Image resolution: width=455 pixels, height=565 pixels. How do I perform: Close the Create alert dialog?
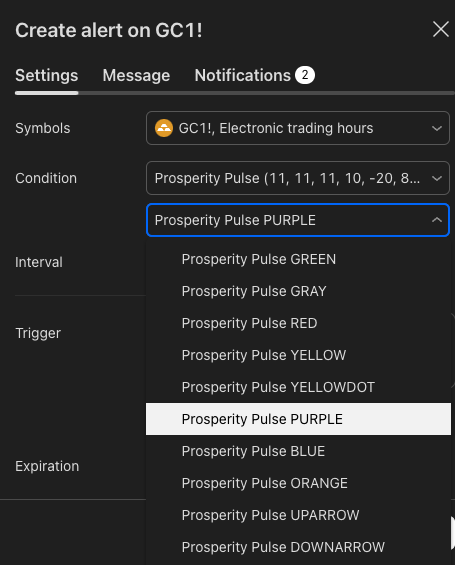441,29
